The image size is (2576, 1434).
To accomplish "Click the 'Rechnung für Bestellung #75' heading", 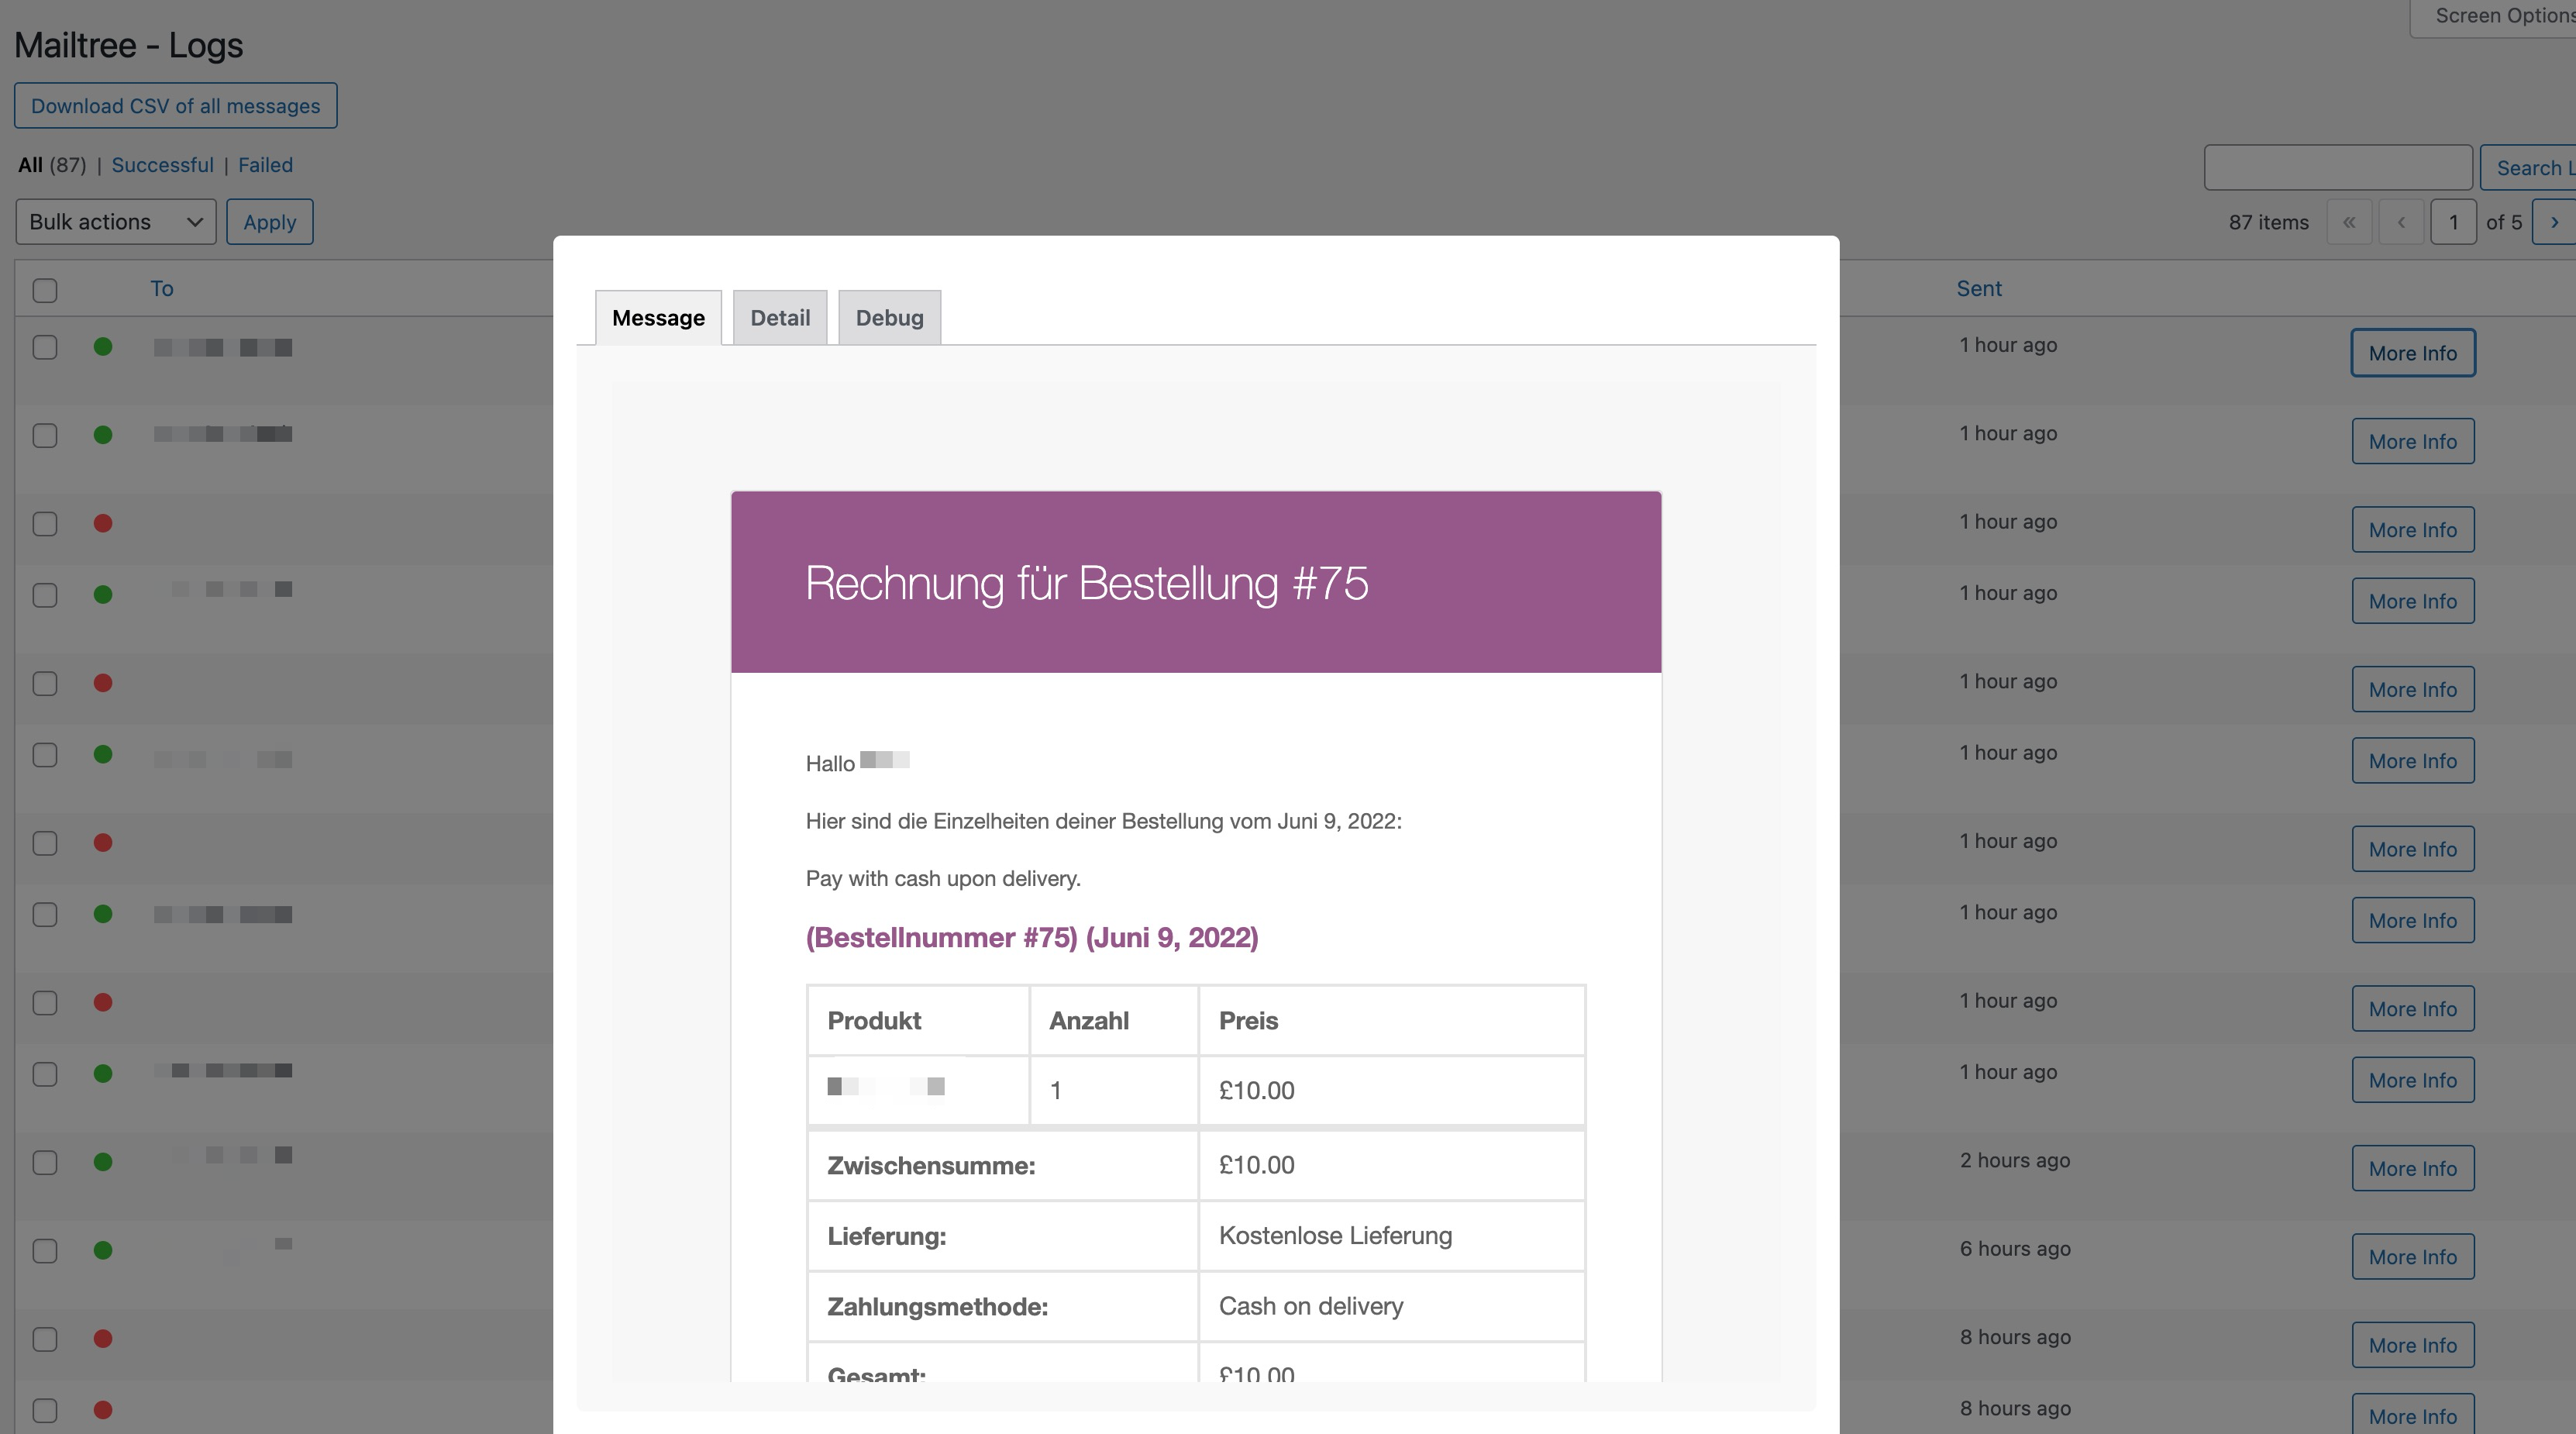I will [x=1087, y=583].
